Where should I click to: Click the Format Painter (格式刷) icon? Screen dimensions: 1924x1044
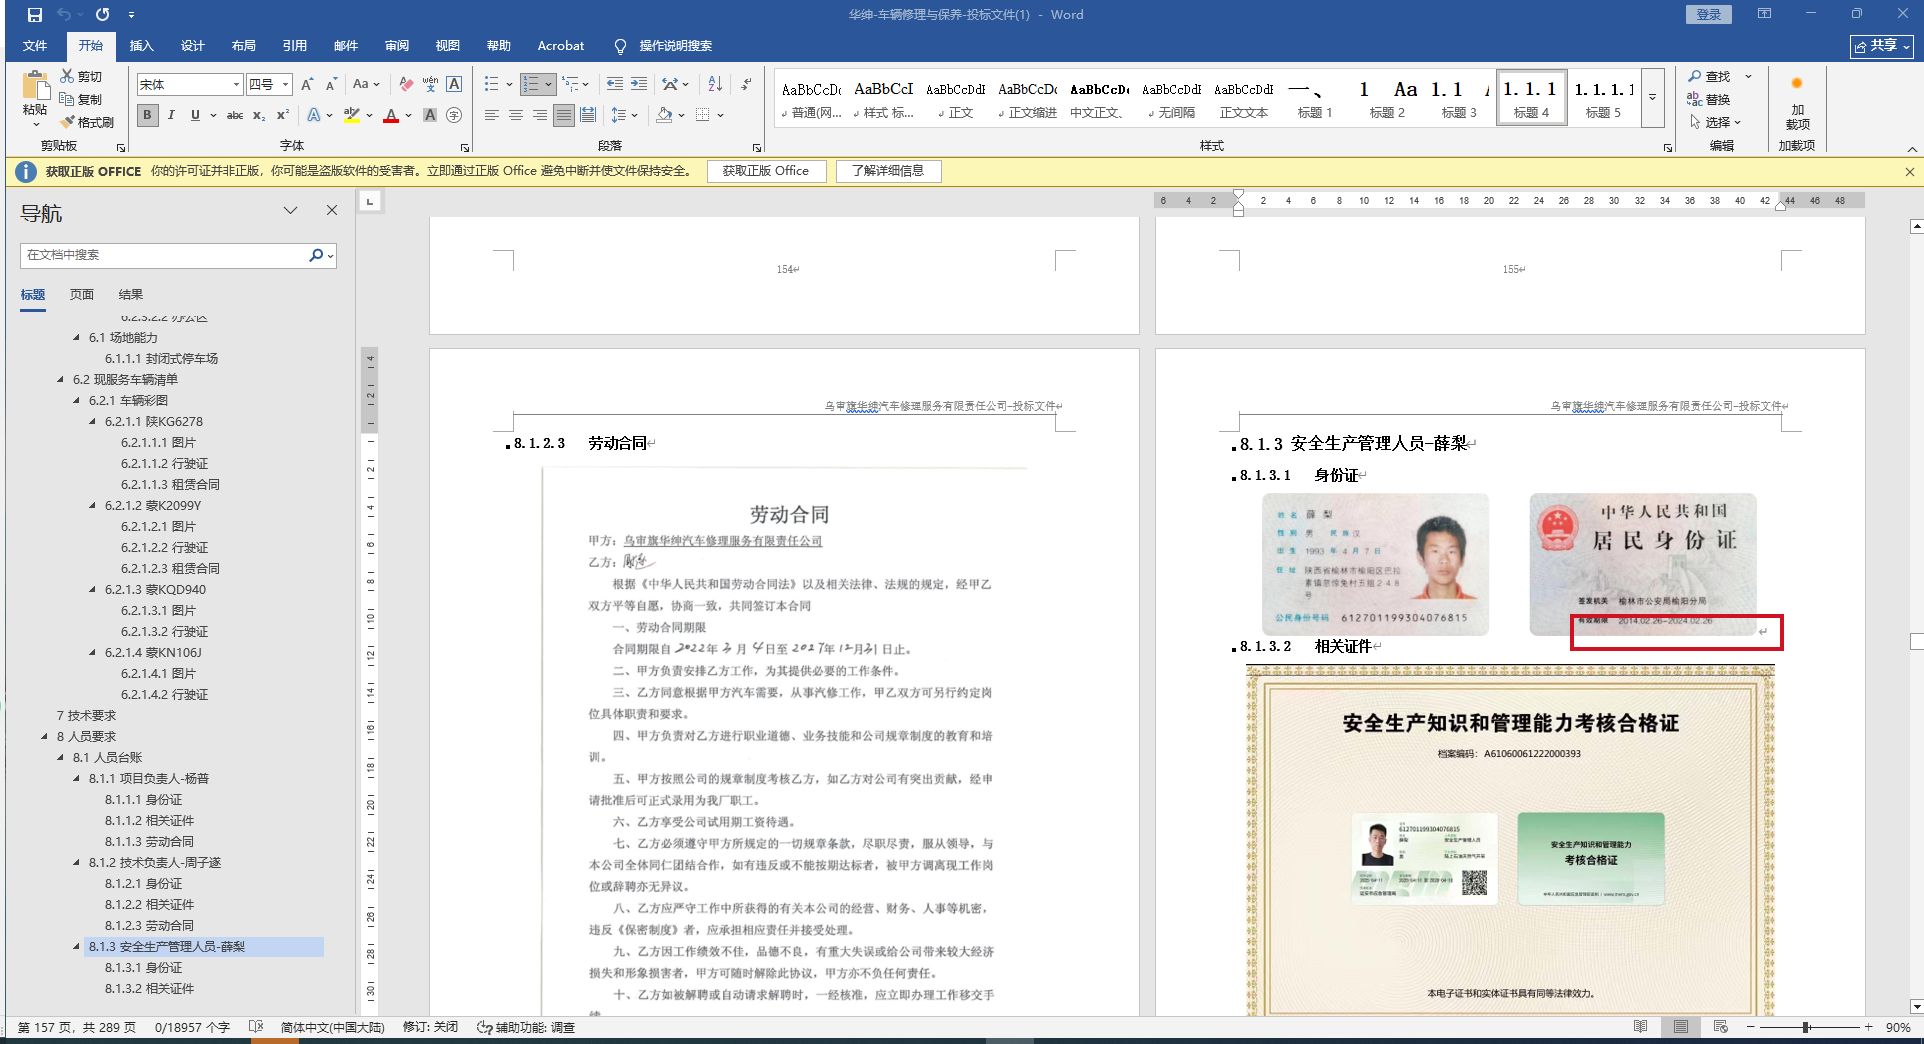point(87,122)
